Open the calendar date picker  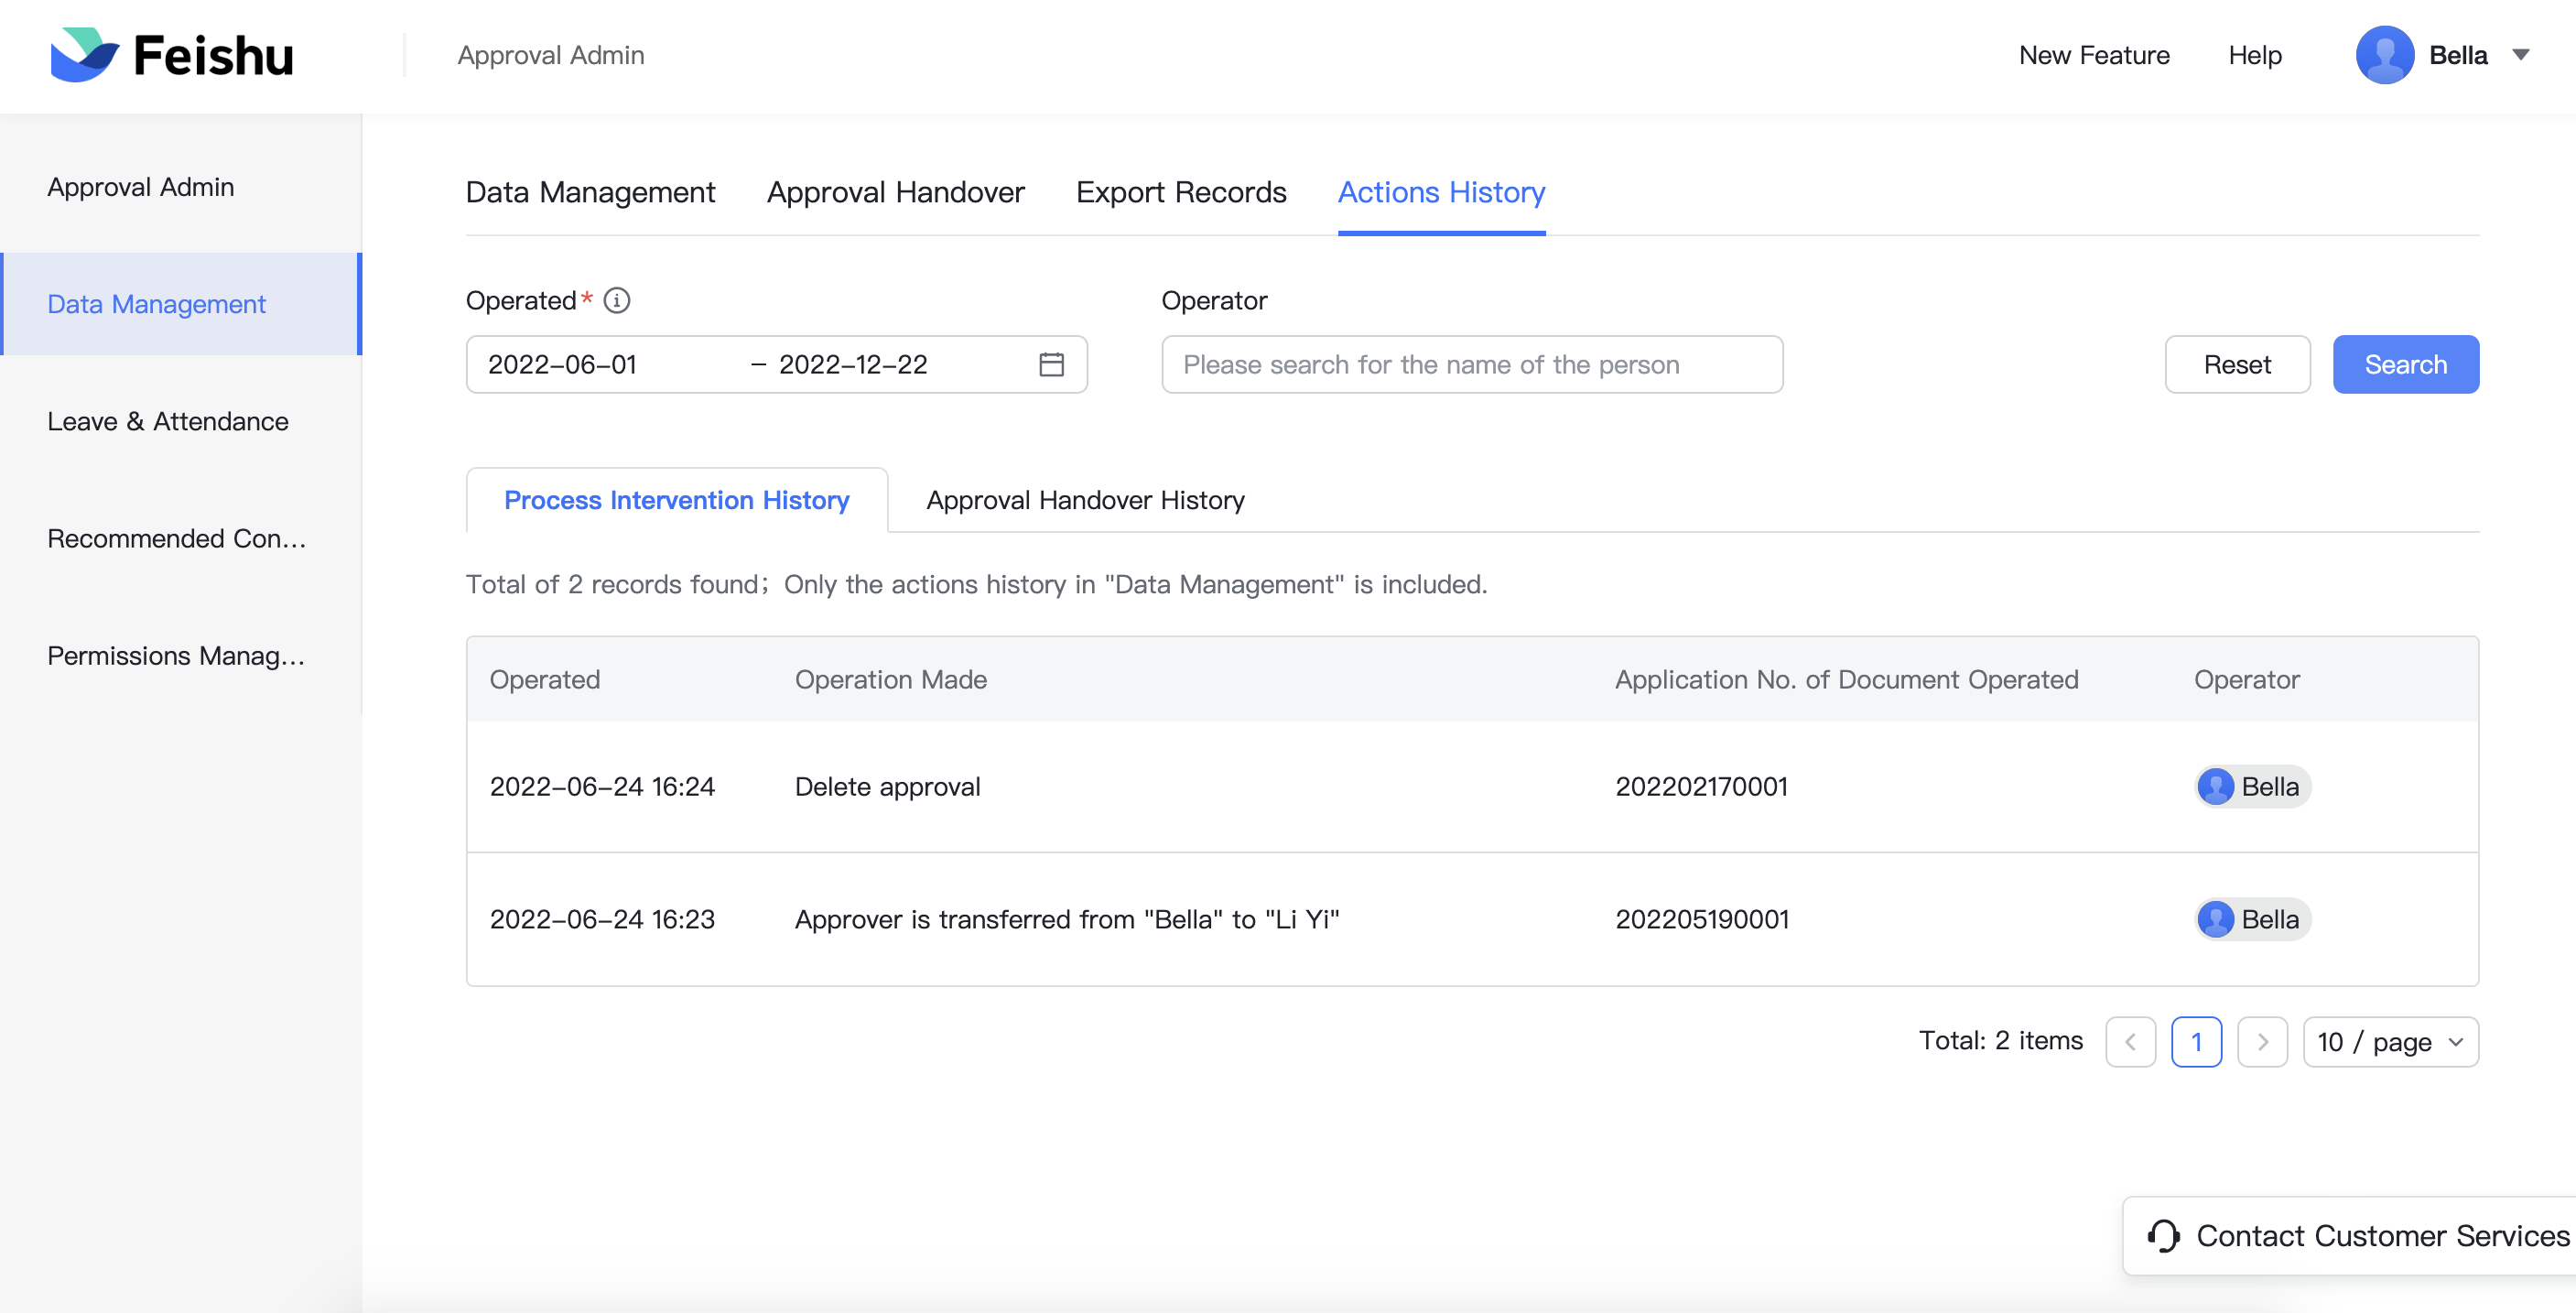1051,364
